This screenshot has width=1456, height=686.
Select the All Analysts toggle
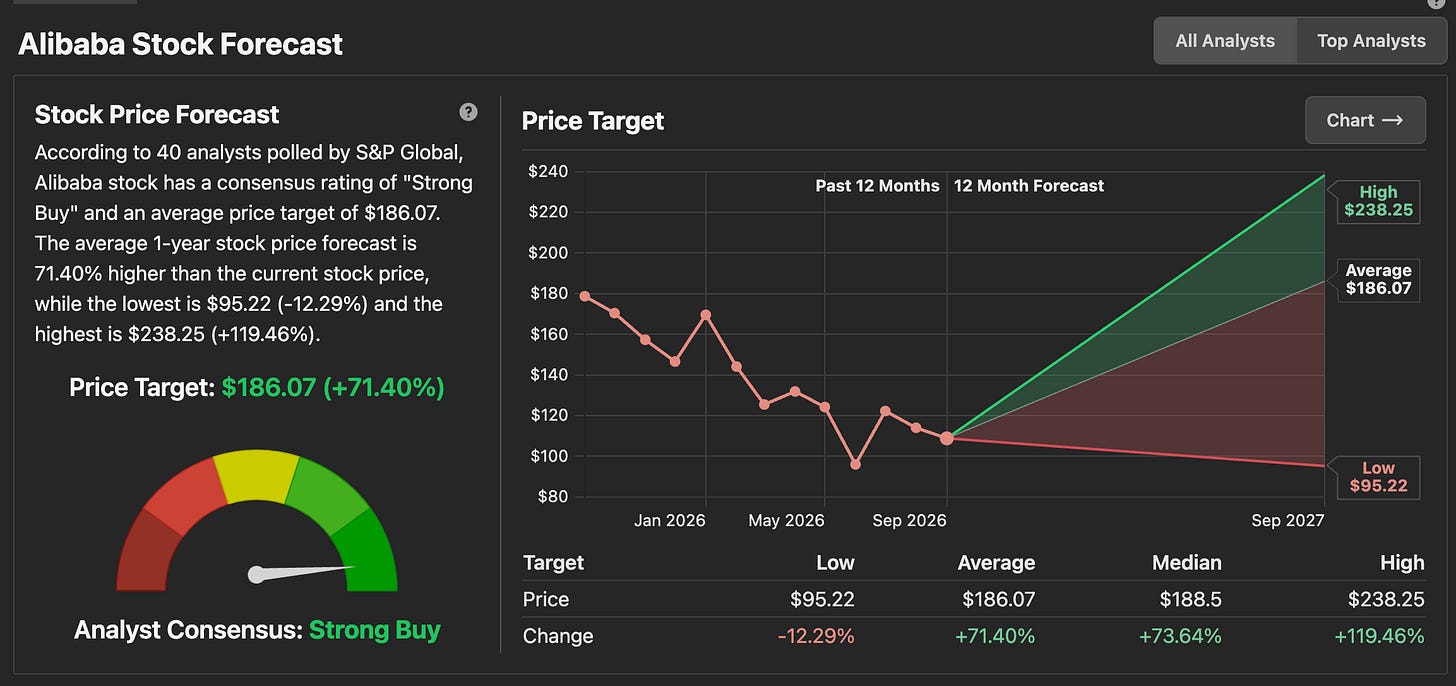pos(1225,41)
